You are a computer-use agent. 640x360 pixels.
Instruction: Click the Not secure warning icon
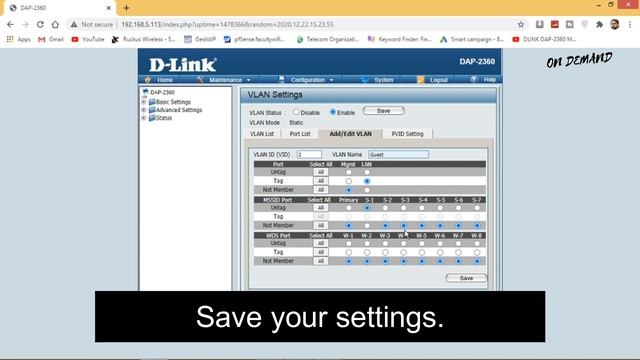74,24
